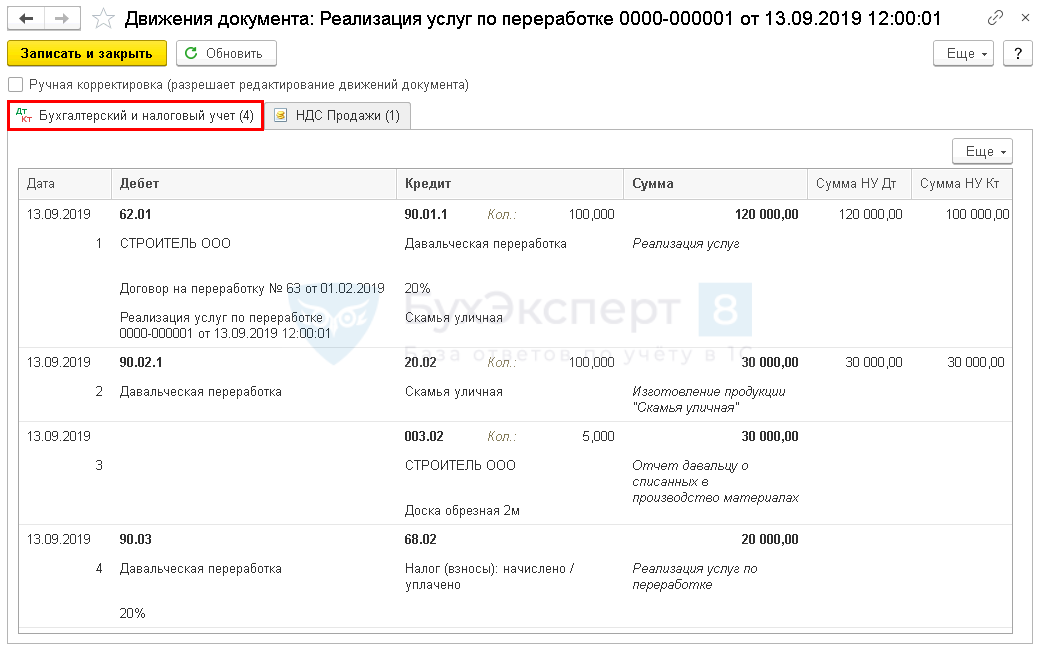Click the forward navigation arrow
This screenshot has width=1041, height=648.
pyautogui.click(x=62, y=18)
